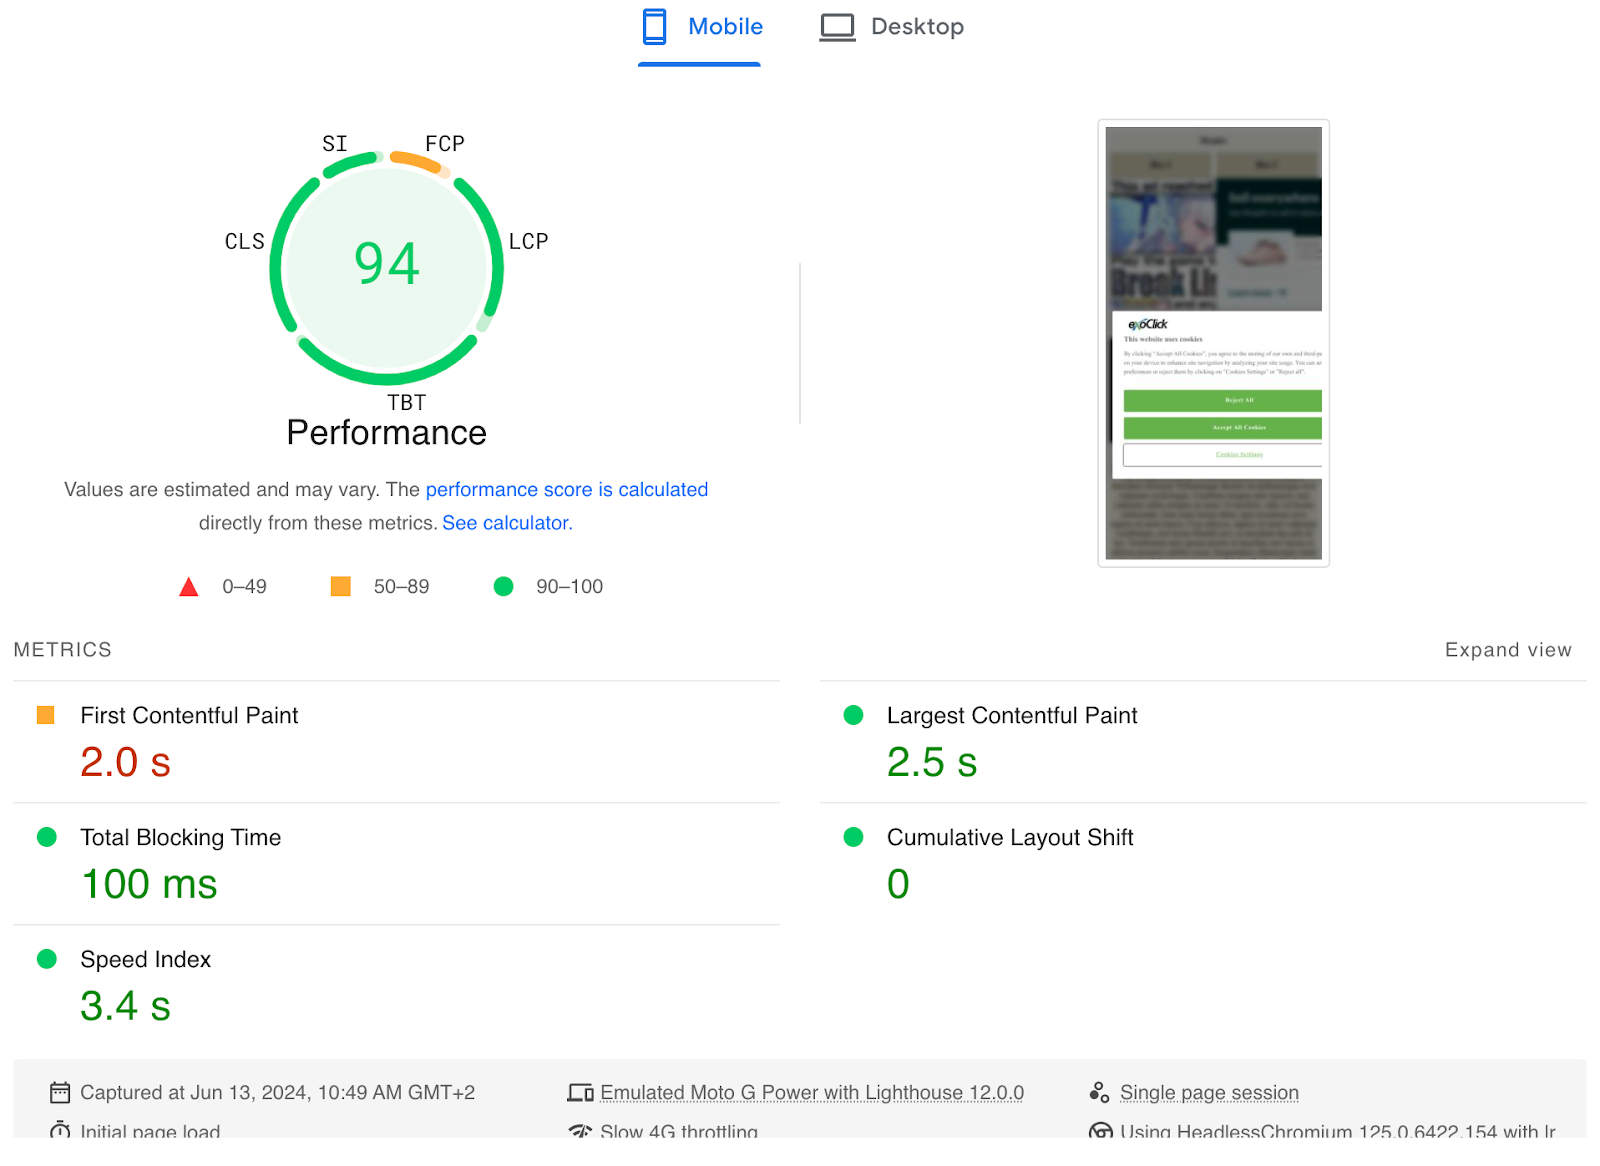Click the TBT gauge label

(x=407, y=403)
